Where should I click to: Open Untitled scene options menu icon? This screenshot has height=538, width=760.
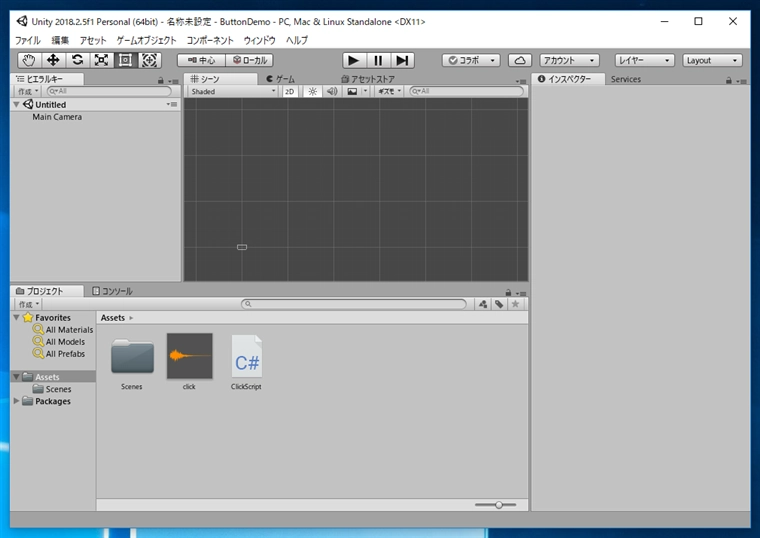coord(172,104)
